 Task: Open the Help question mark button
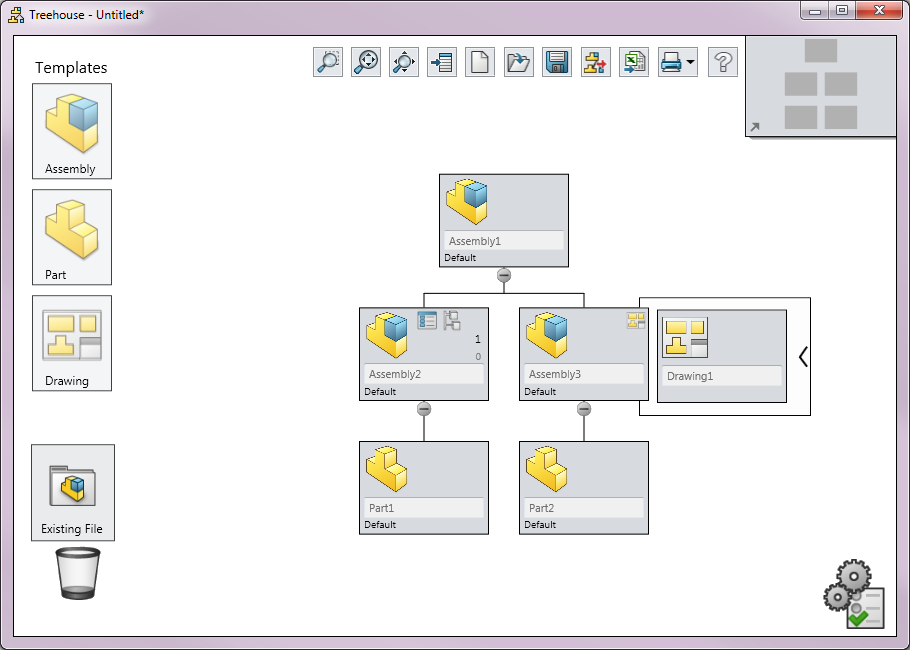click(723, 62)
